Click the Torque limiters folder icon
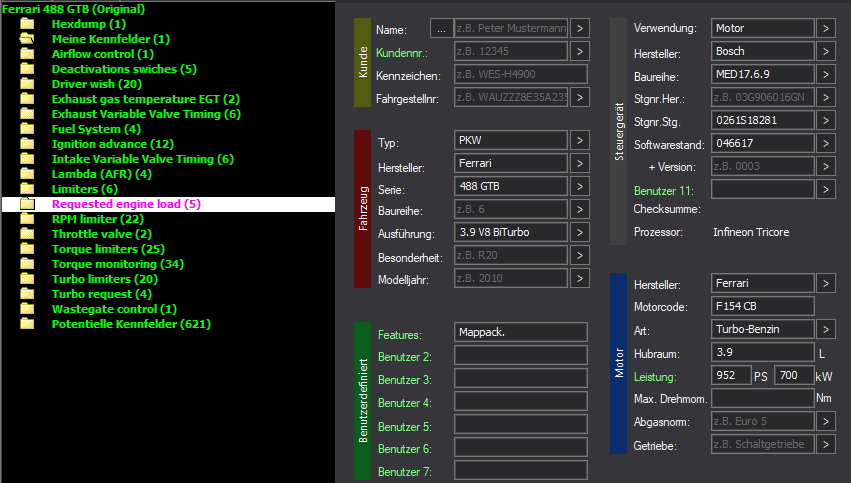 pos(27,249)
